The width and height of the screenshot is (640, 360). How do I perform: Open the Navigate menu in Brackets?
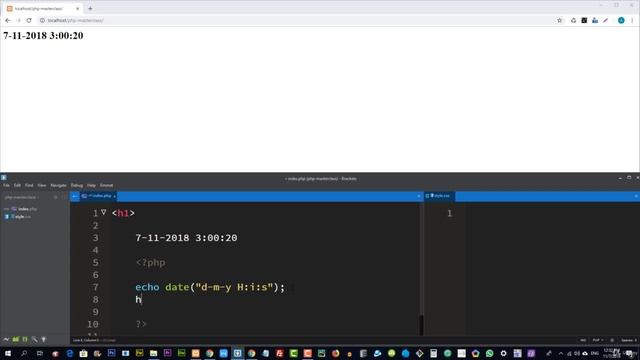58,185
